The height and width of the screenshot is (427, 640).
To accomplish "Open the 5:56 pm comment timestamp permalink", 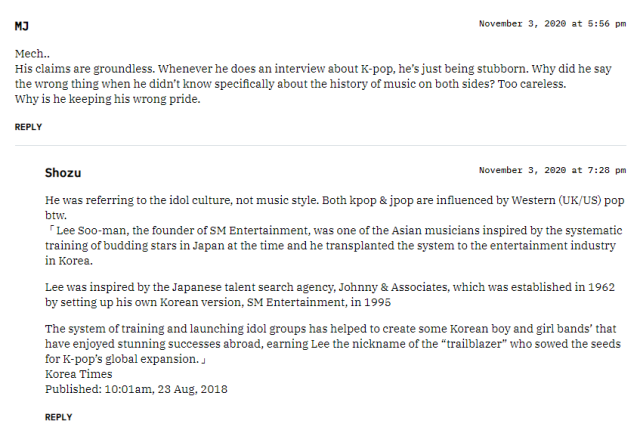I will (x=552, y=23).
